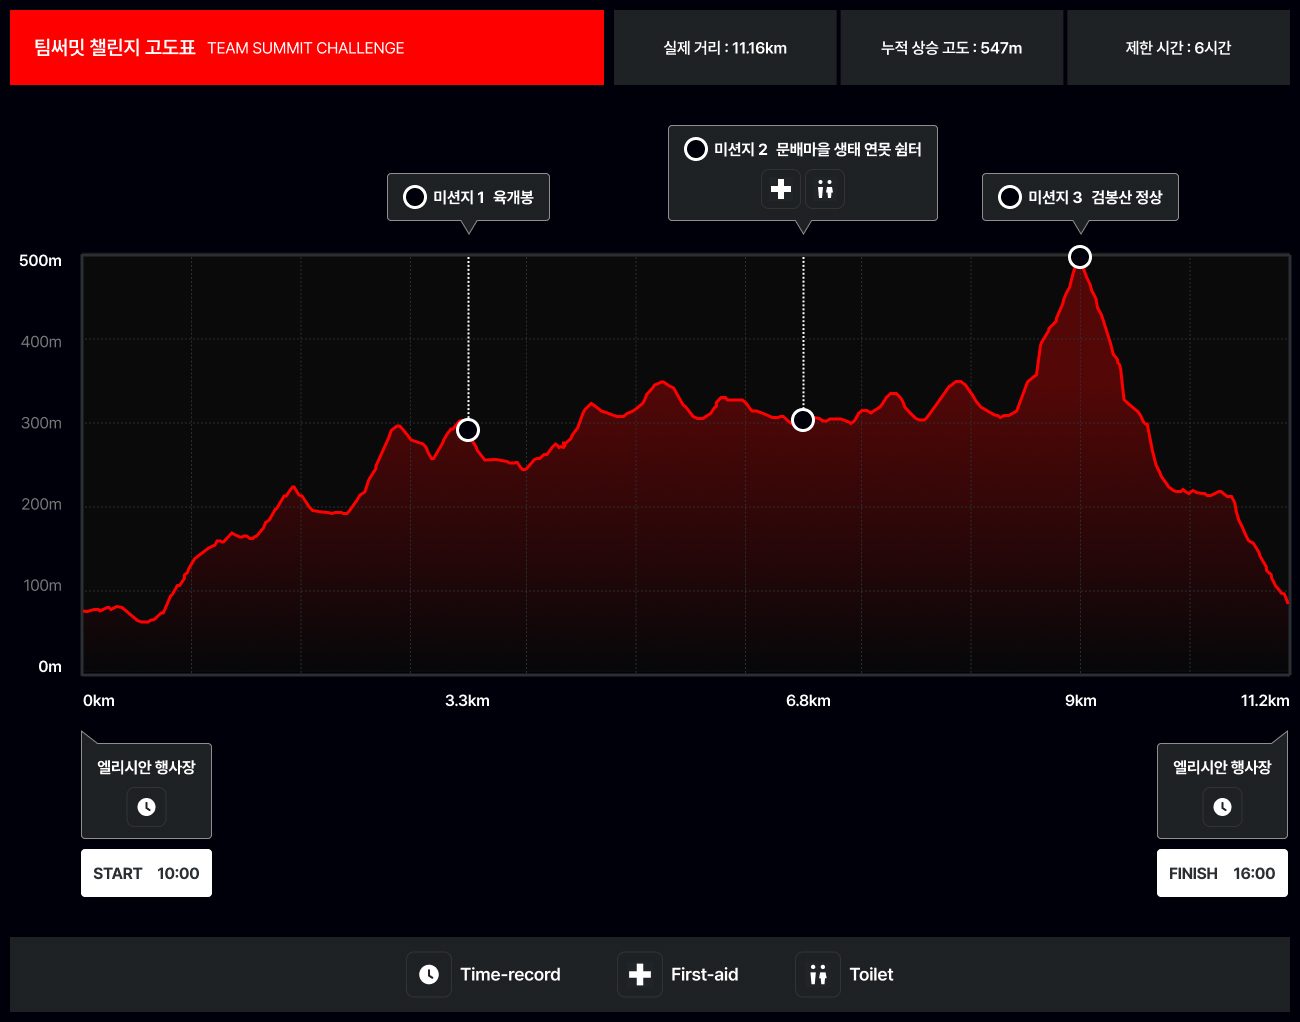Click the Time-record legend text

510,975
